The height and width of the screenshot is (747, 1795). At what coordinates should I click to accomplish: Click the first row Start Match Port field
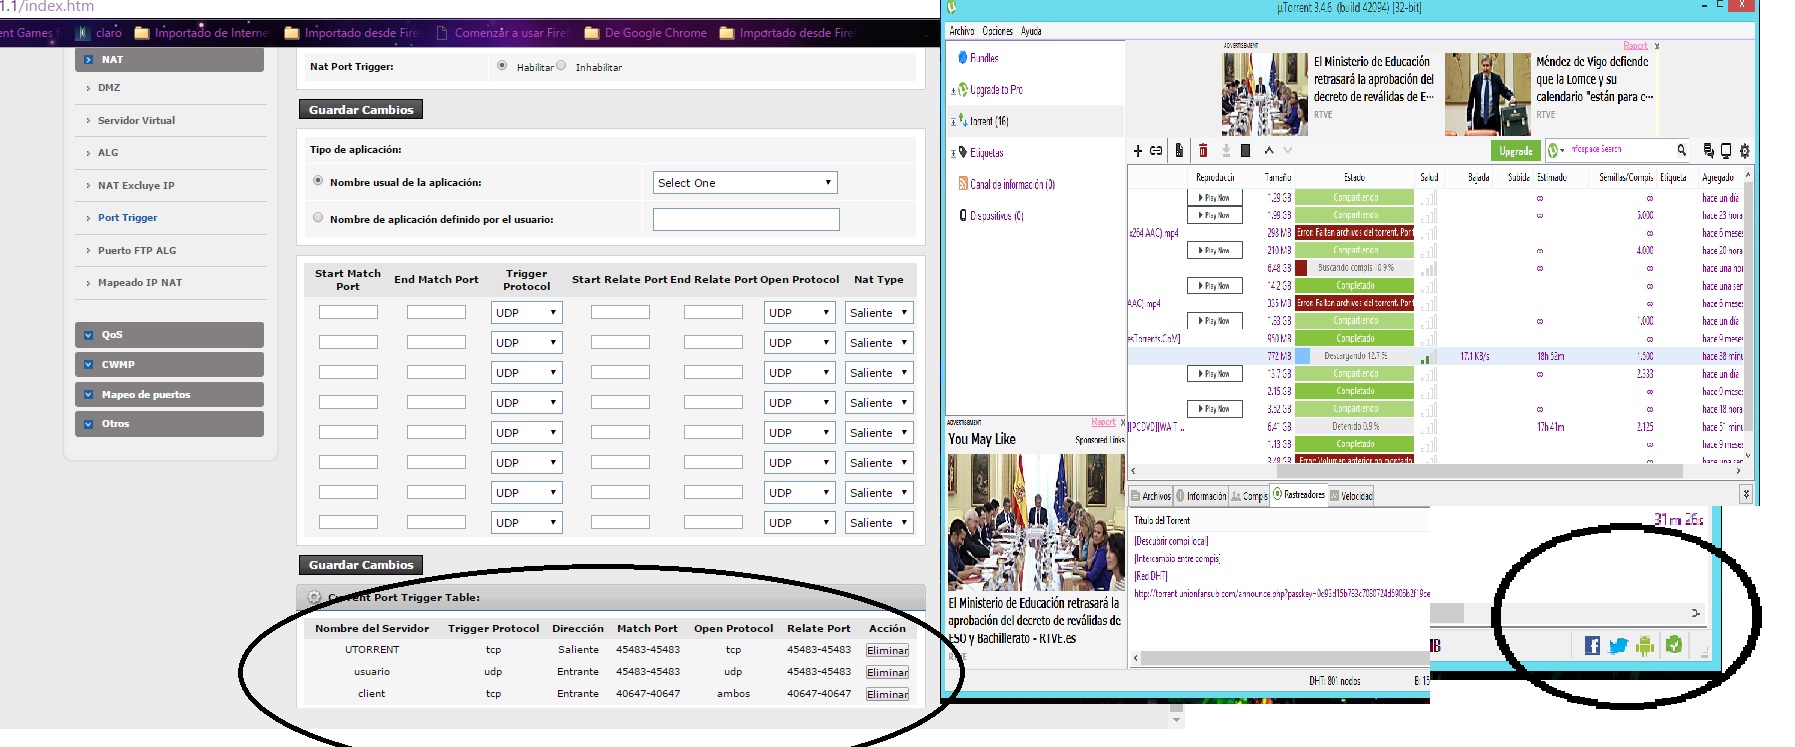[x=348, y=313]
